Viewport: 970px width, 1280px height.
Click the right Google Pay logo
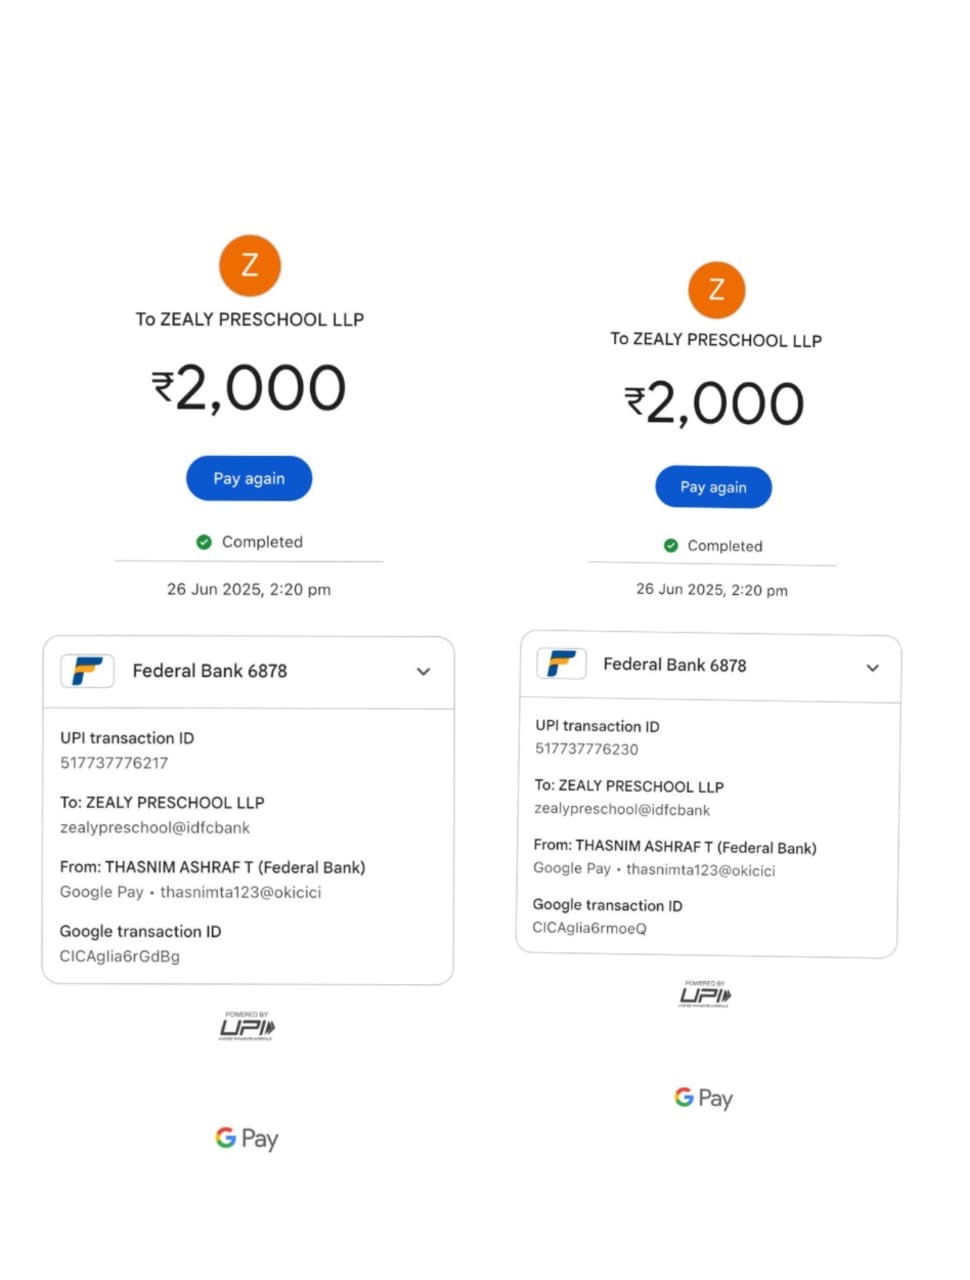click(x=704, y=1098)
